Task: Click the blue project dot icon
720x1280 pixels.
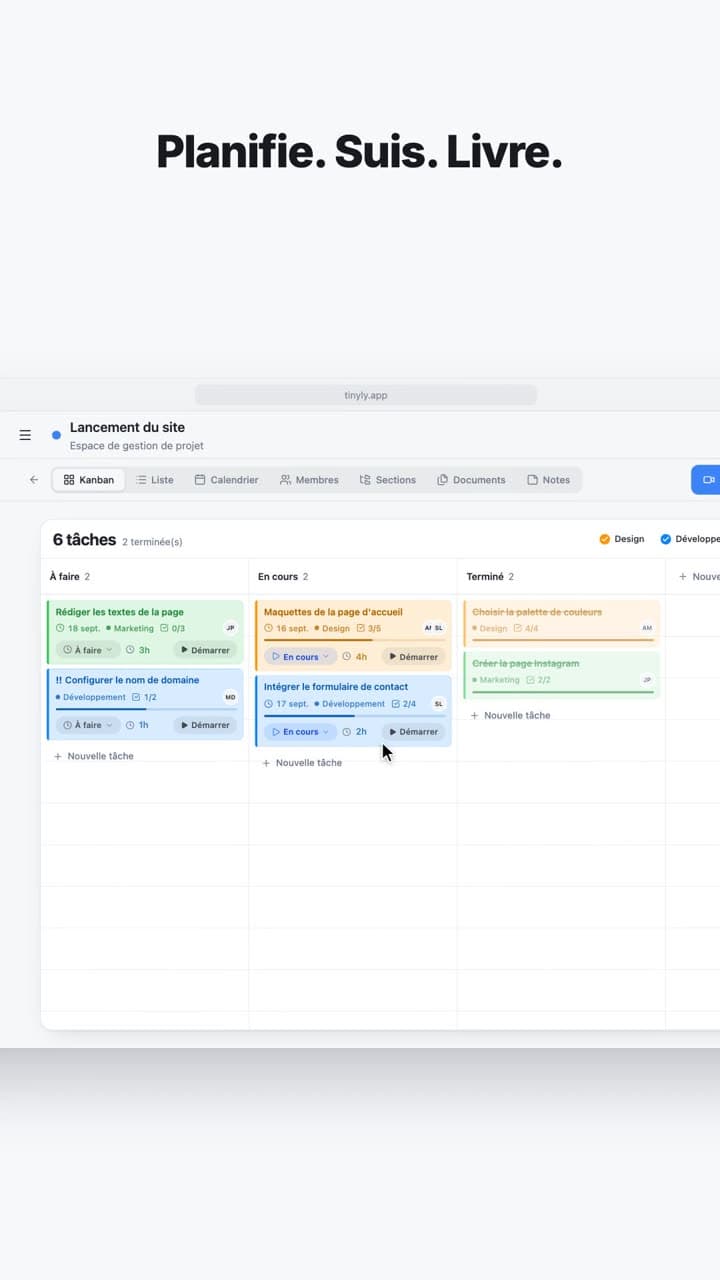Action: pos(56,435)
